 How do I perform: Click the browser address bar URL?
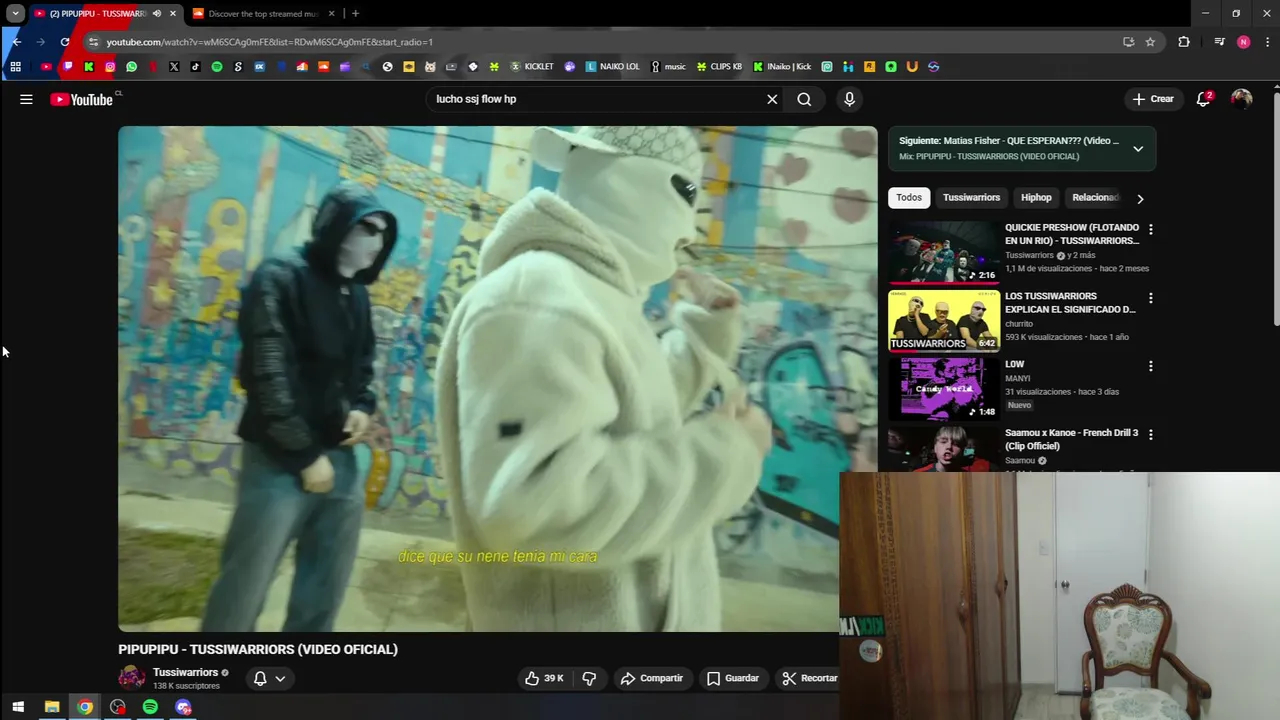point(270,42)
